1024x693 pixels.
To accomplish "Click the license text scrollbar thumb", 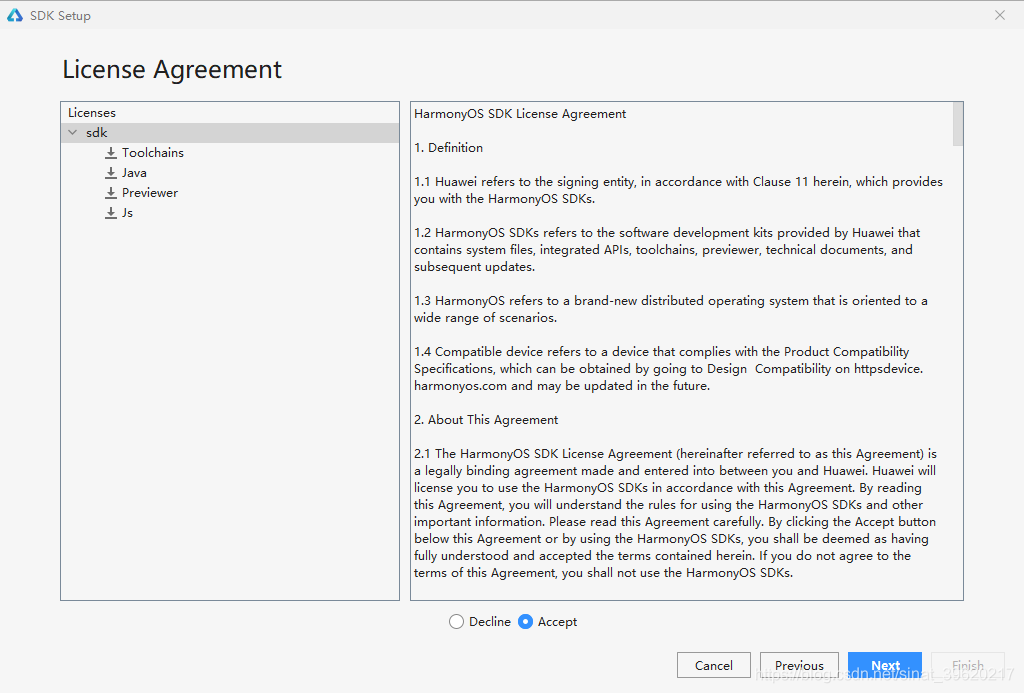I will 957,124.
